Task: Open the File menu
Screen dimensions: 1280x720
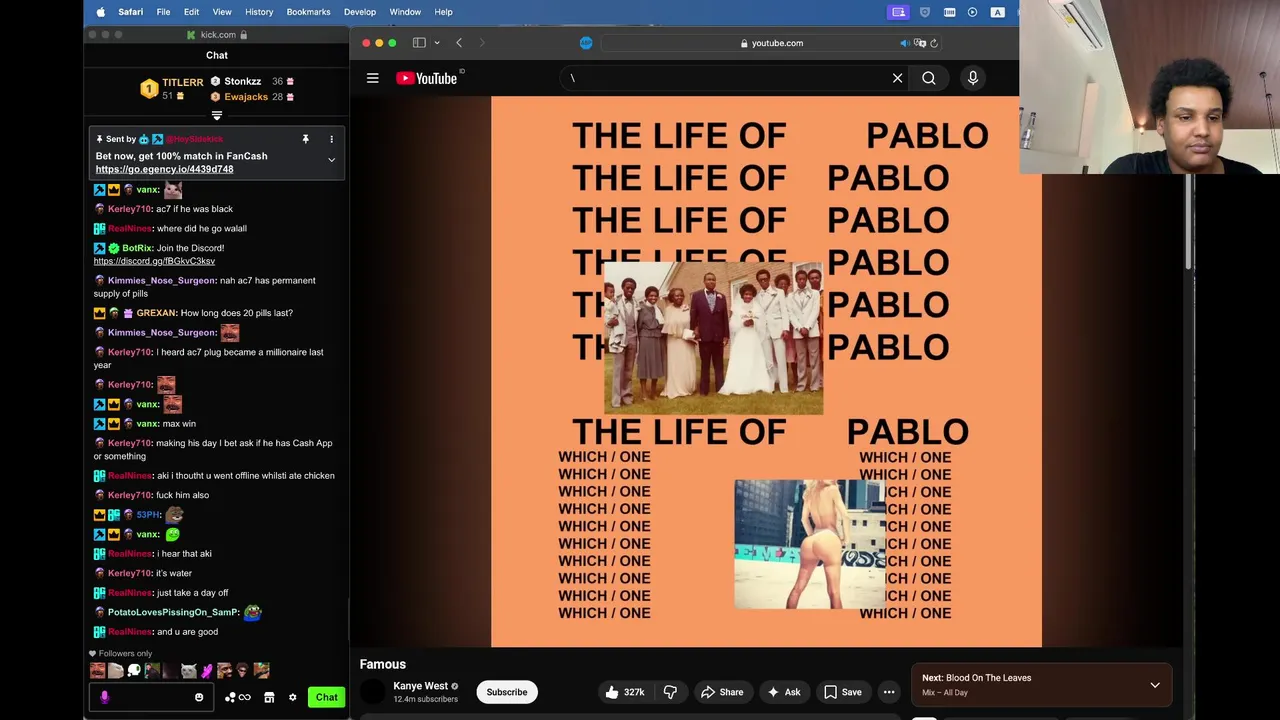Action: point(163,12)
